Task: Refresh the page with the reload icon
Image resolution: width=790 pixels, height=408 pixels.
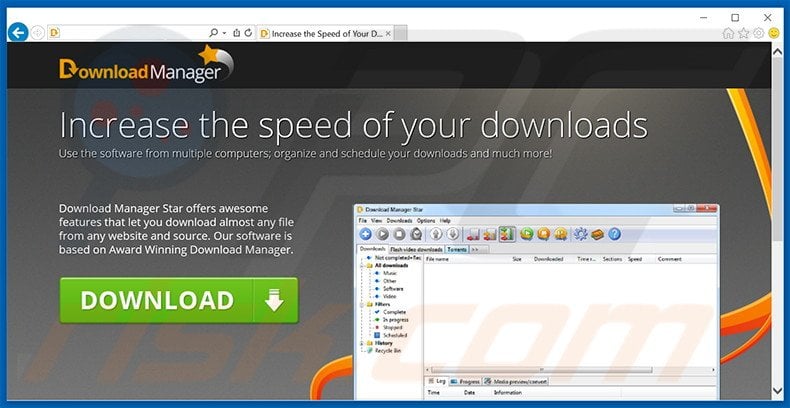Action: coord(248,33)
